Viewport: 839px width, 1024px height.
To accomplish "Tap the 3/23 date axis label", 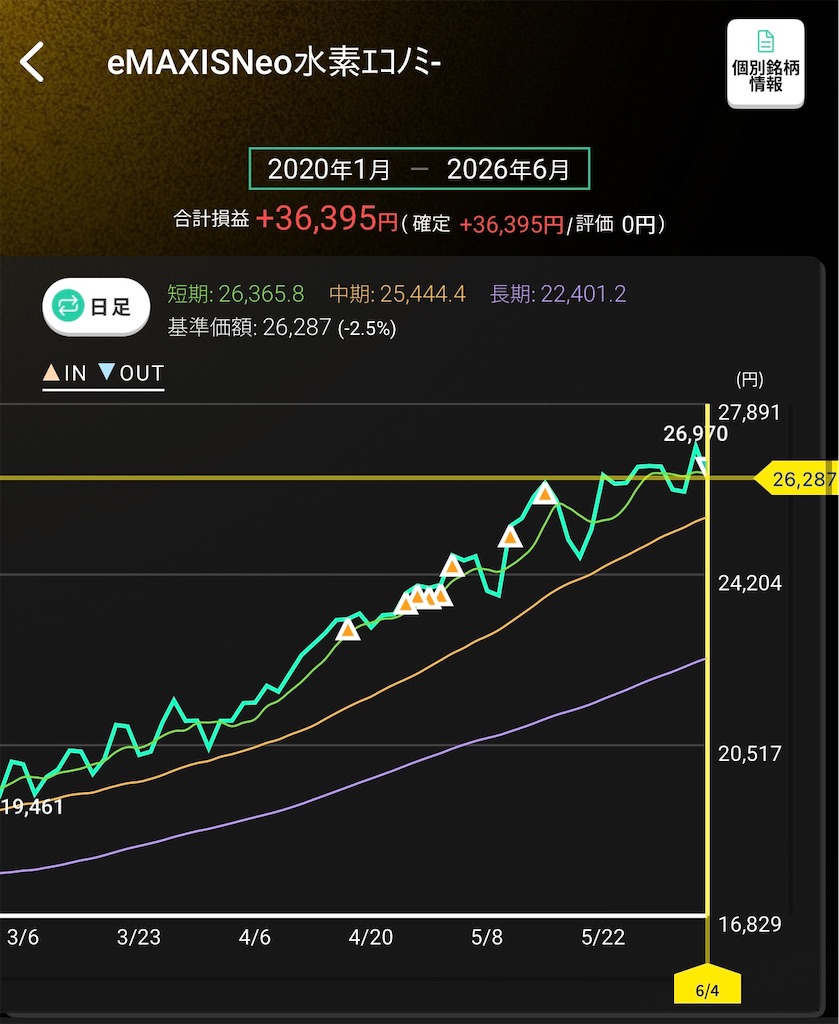I will tap(138, 938).
